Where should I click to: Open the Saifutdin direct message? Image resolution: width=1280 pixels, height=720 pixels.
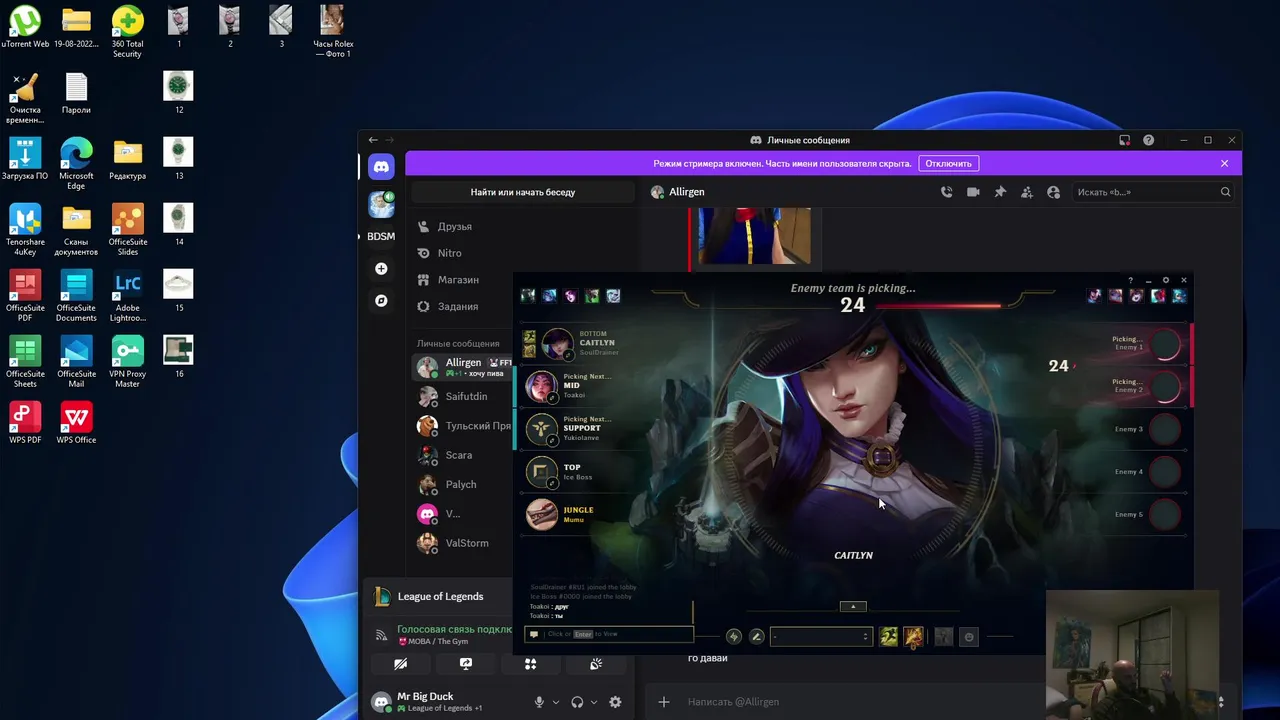[464, 396]
